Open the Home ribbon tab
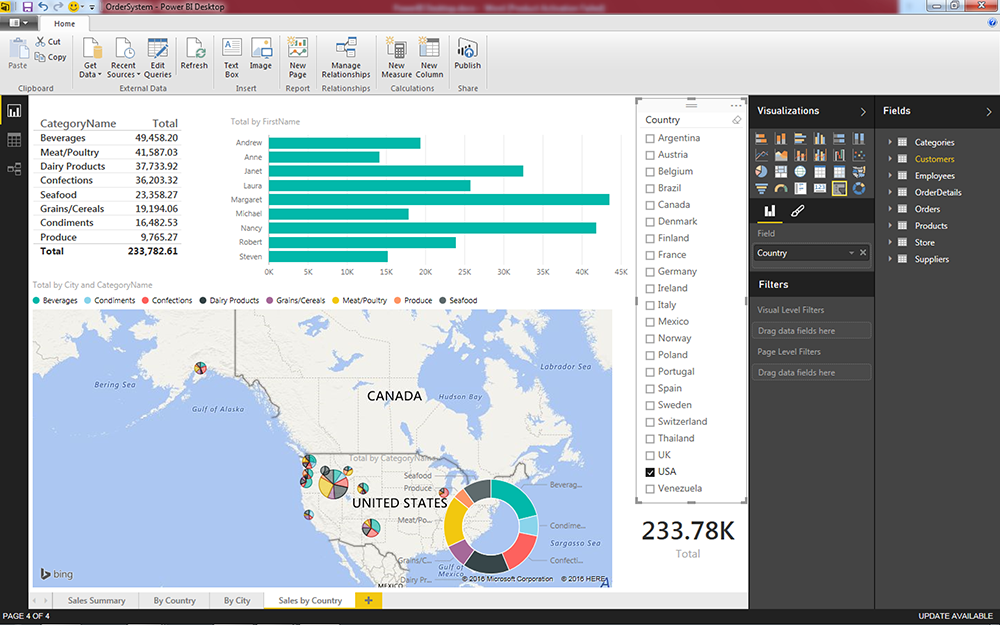Viewport: 1000px width, 625px height. click(x=64, y=24)
